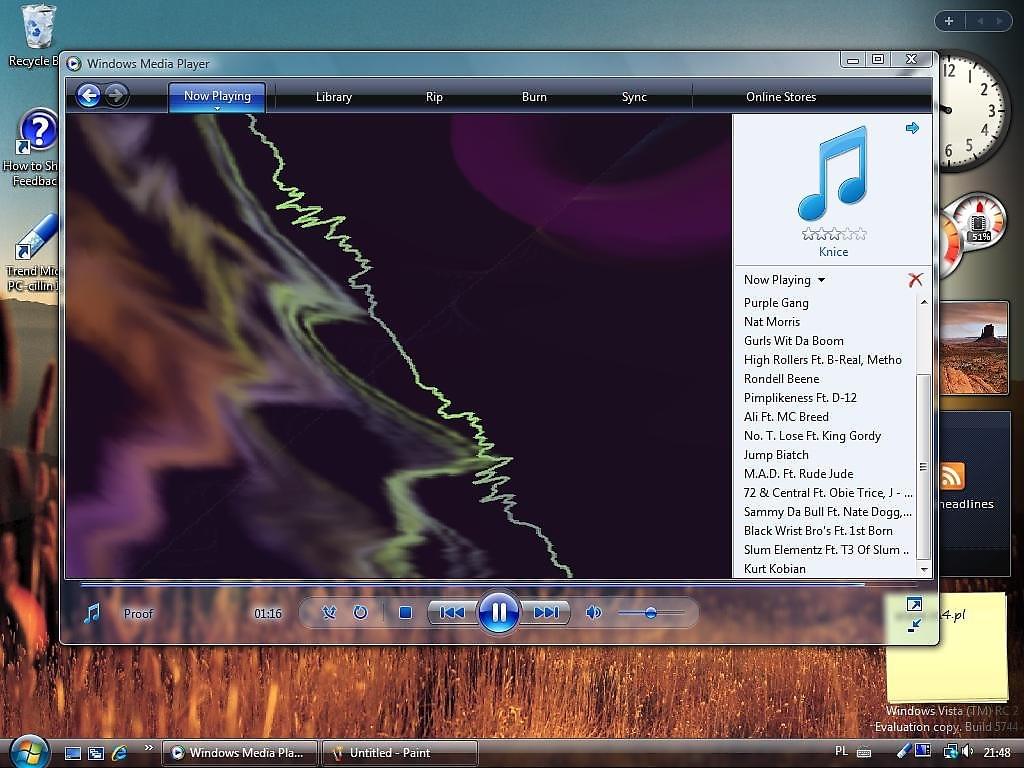This screenshot has height=768, width=1024.
Task: Pause the current song
Action: (x=499, y=612)
